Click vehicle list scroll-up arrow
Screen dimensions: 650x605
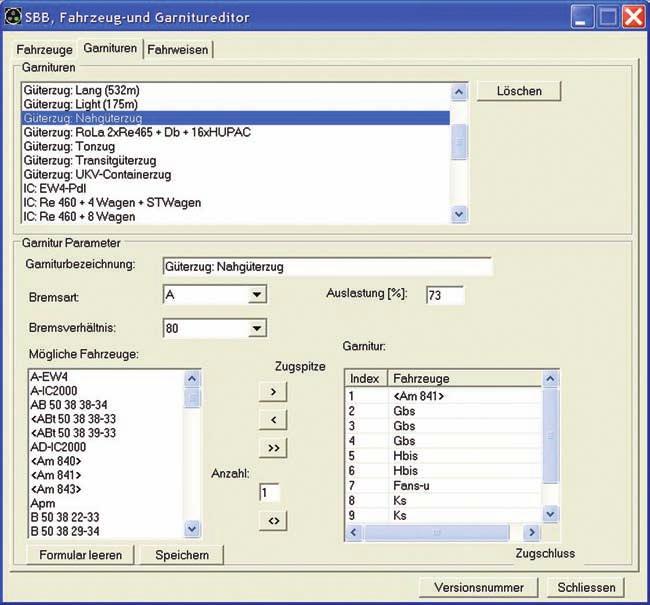point(192,379)
